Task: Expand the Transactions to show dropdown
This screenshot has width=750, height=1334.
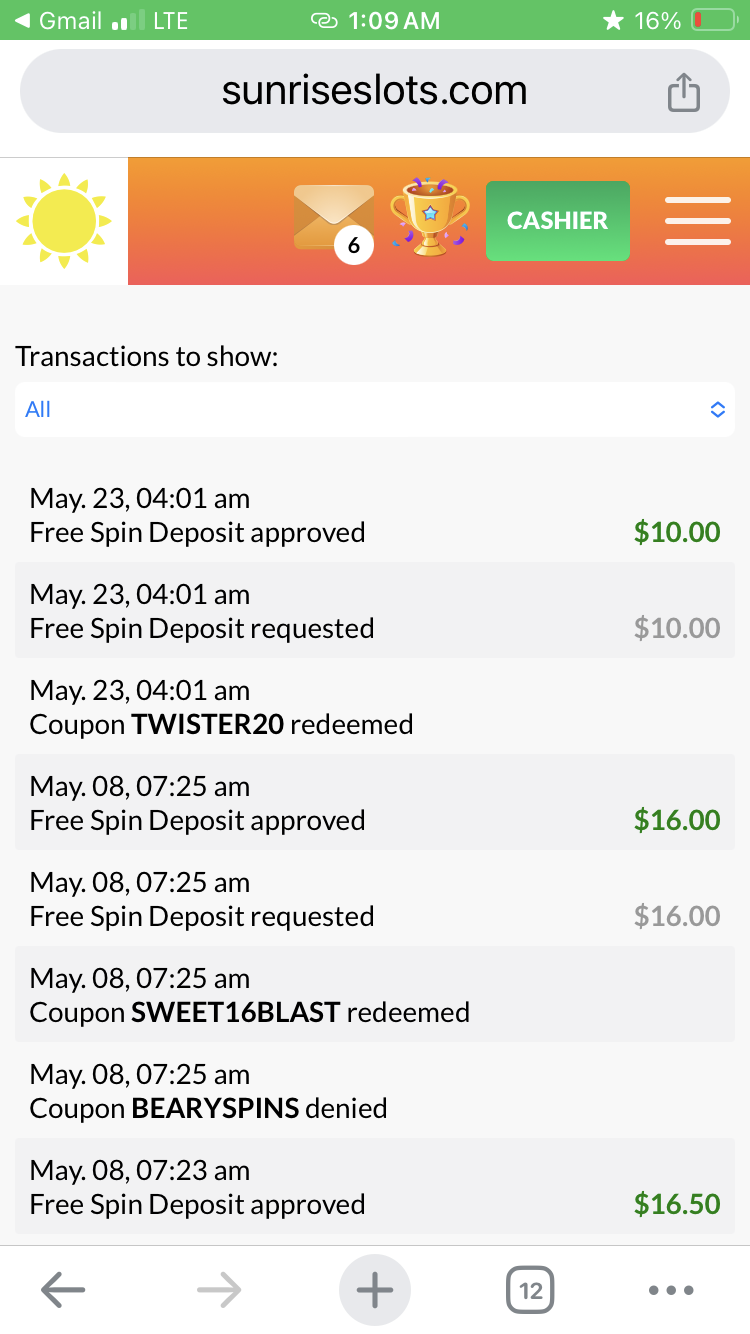Action: [x=375, y=409]
